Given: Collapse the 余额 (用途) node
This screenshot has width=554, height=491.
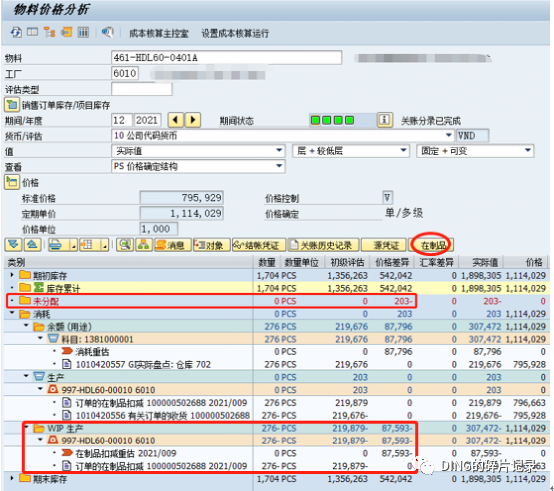Looking at the screenshot, I should pos(26,326).
